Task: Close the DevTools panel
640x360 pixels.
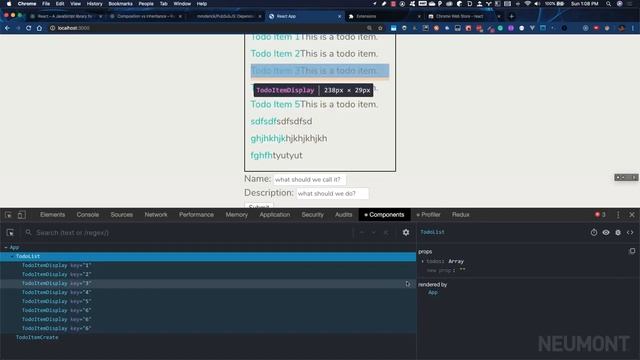Action: pos(632,215)
